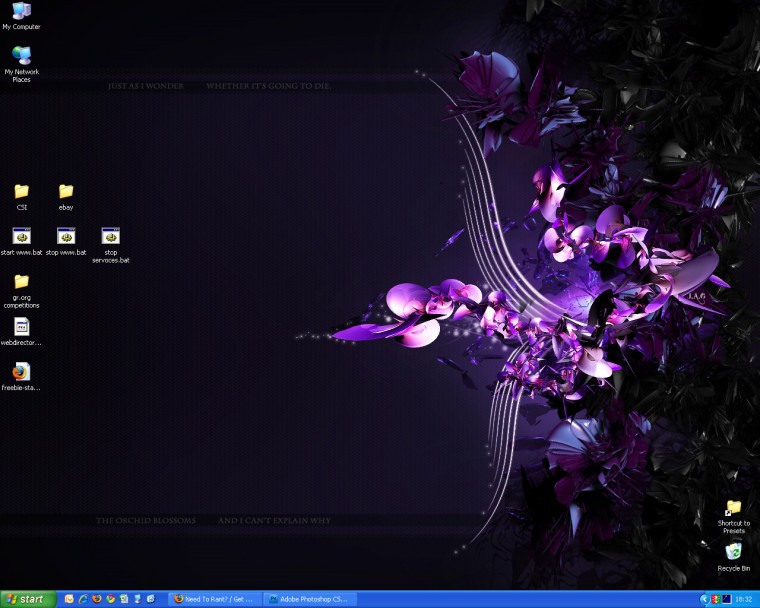Click the first orange Quick Launch icon
760x608 pixels.
(69, 599)
